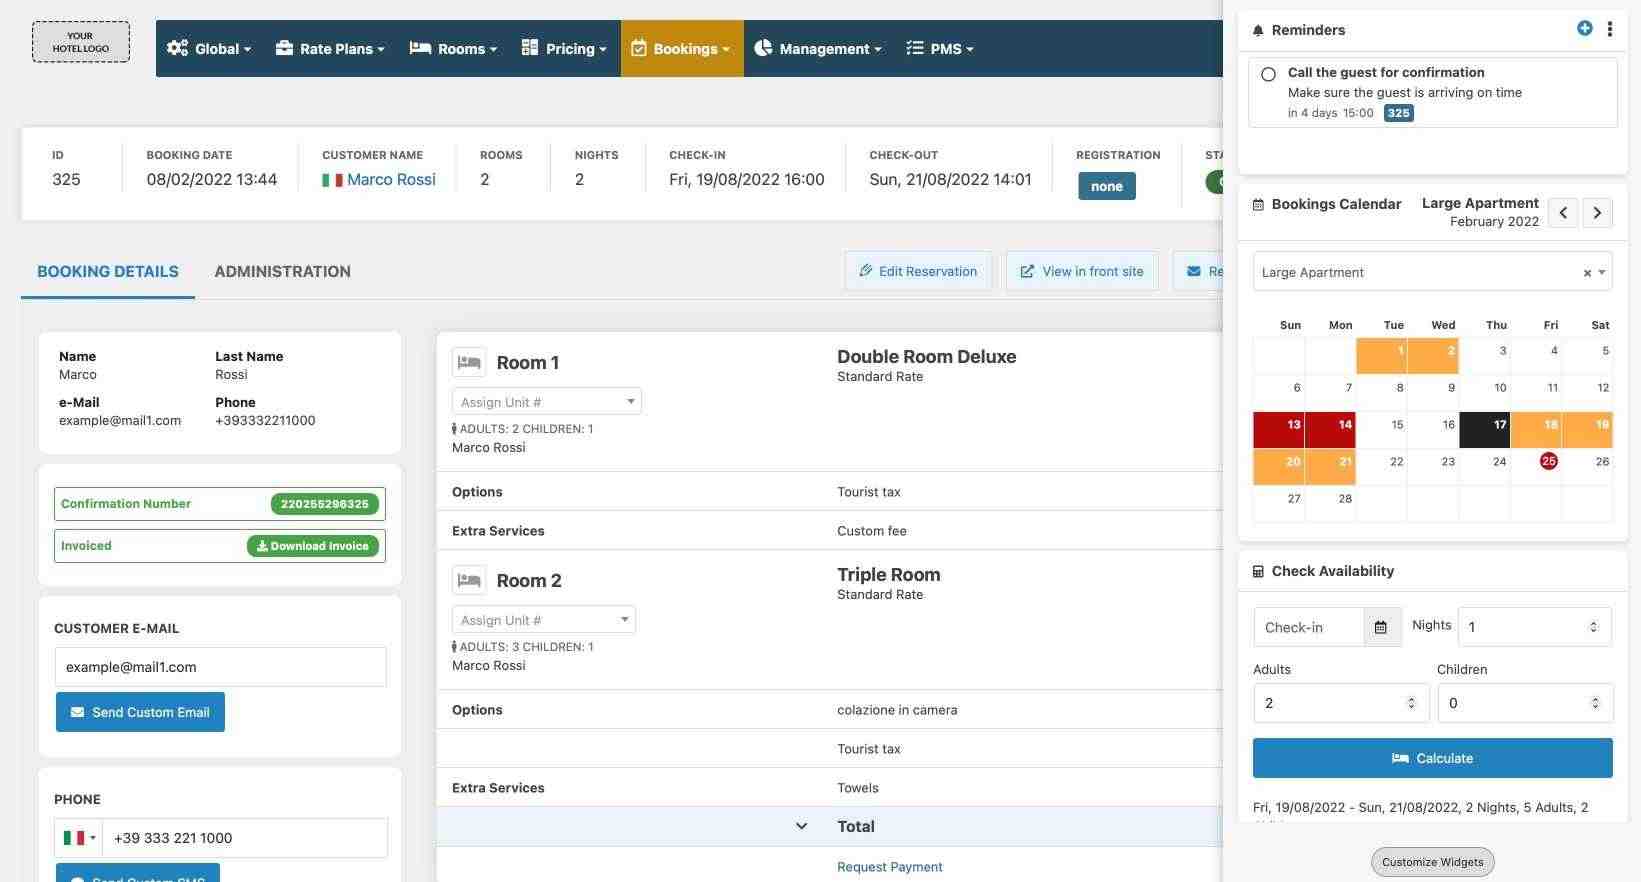Switch to the Booking Details tab

[108, 271]
